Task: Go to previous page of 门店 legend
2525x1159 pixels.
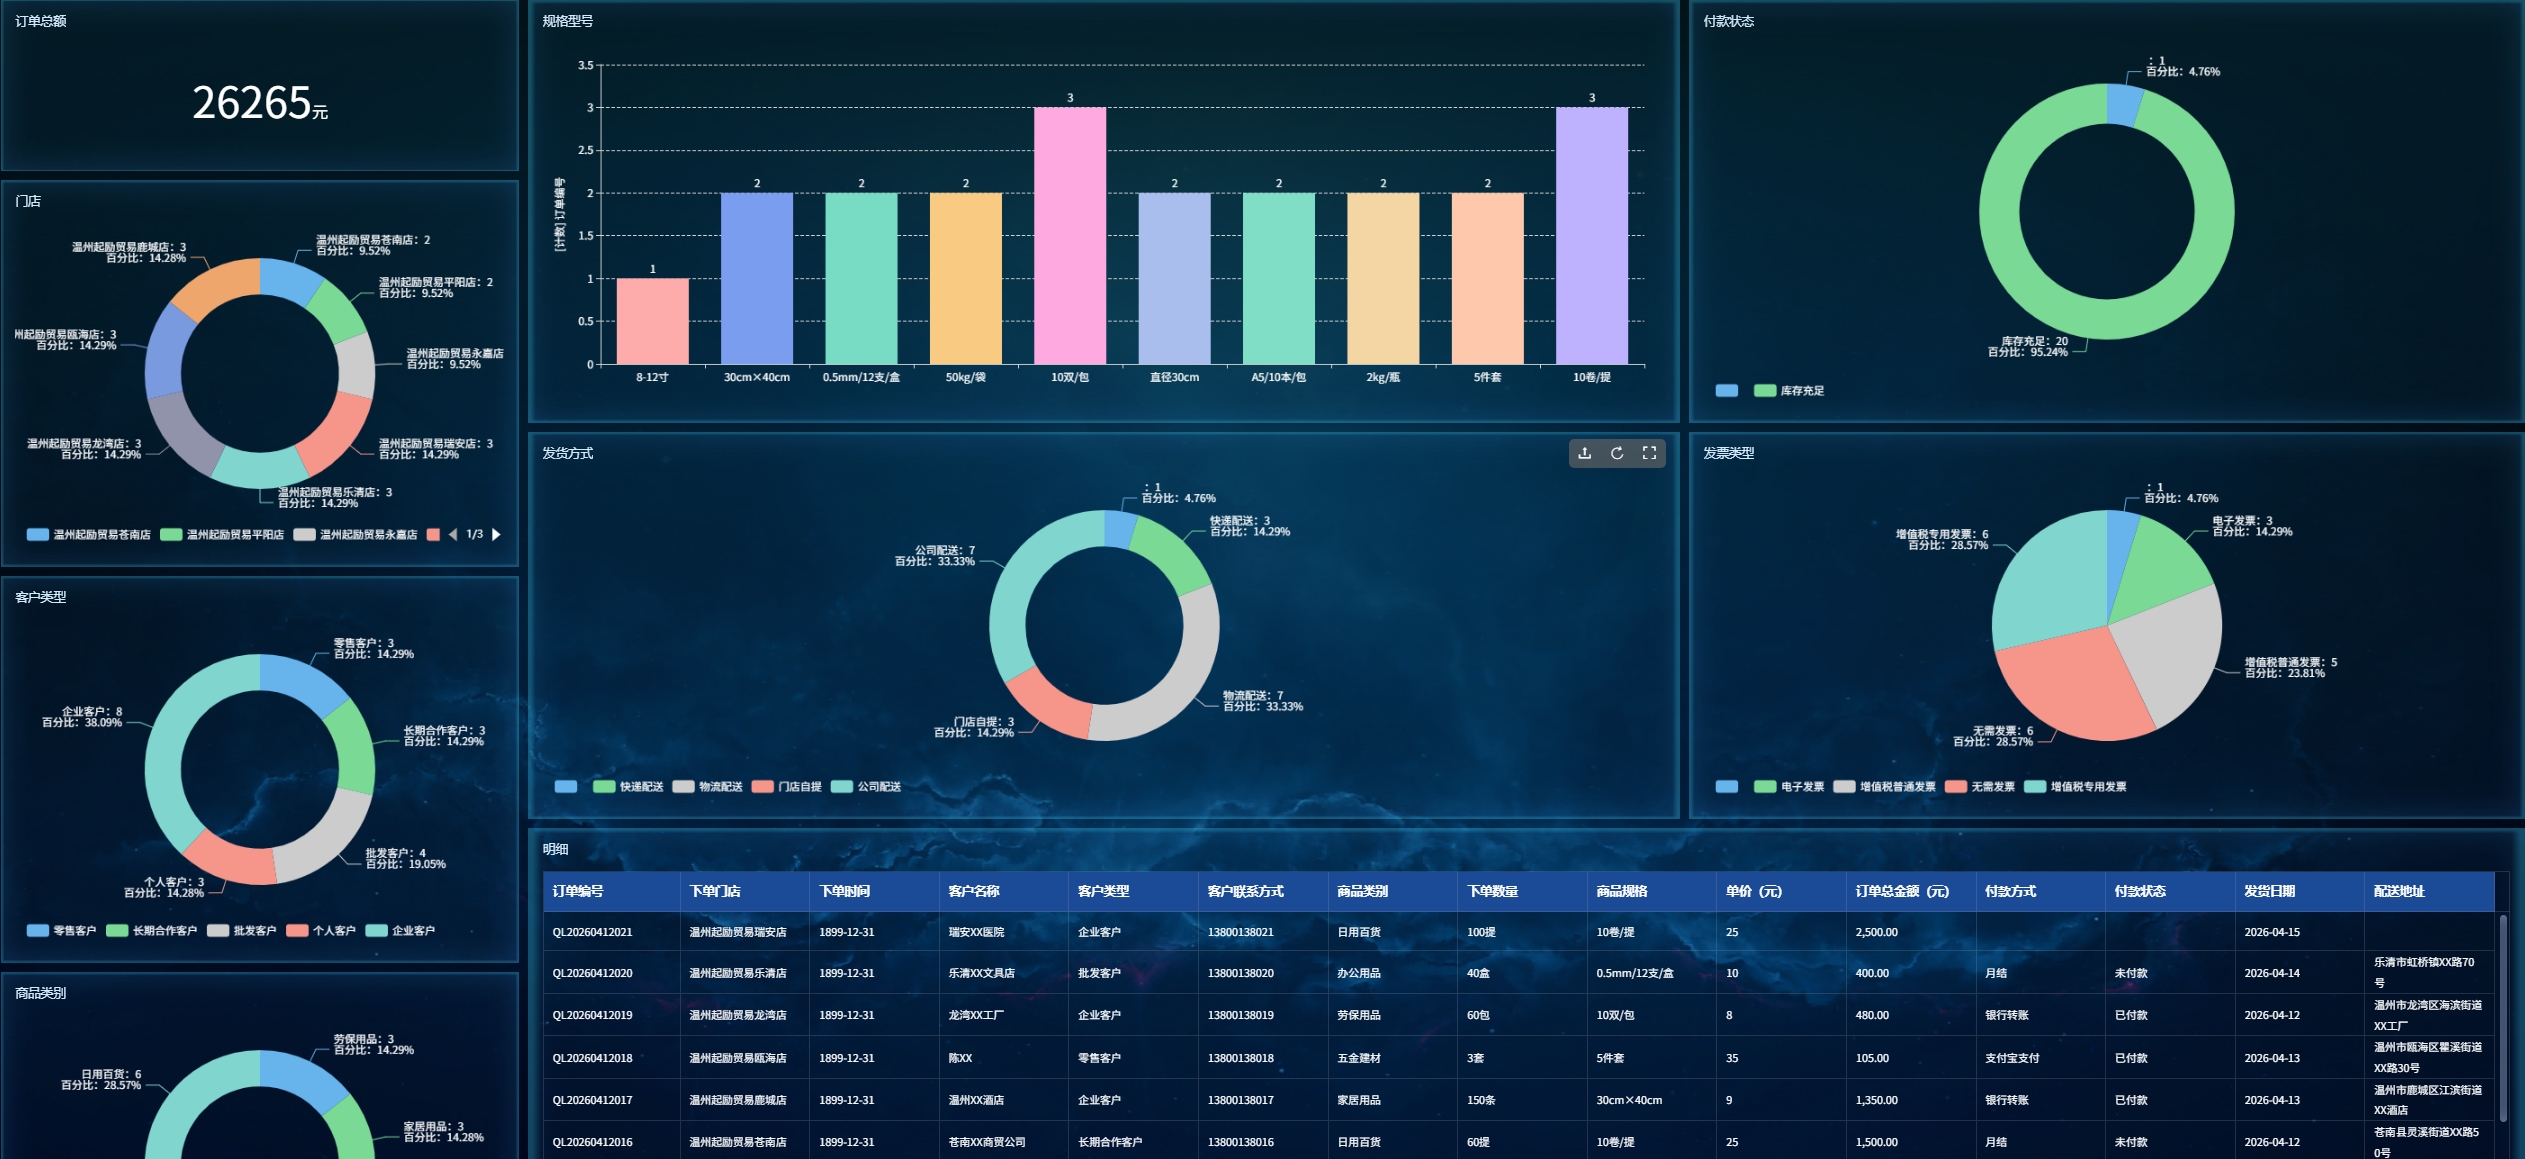Action: (x=453, y=535)
